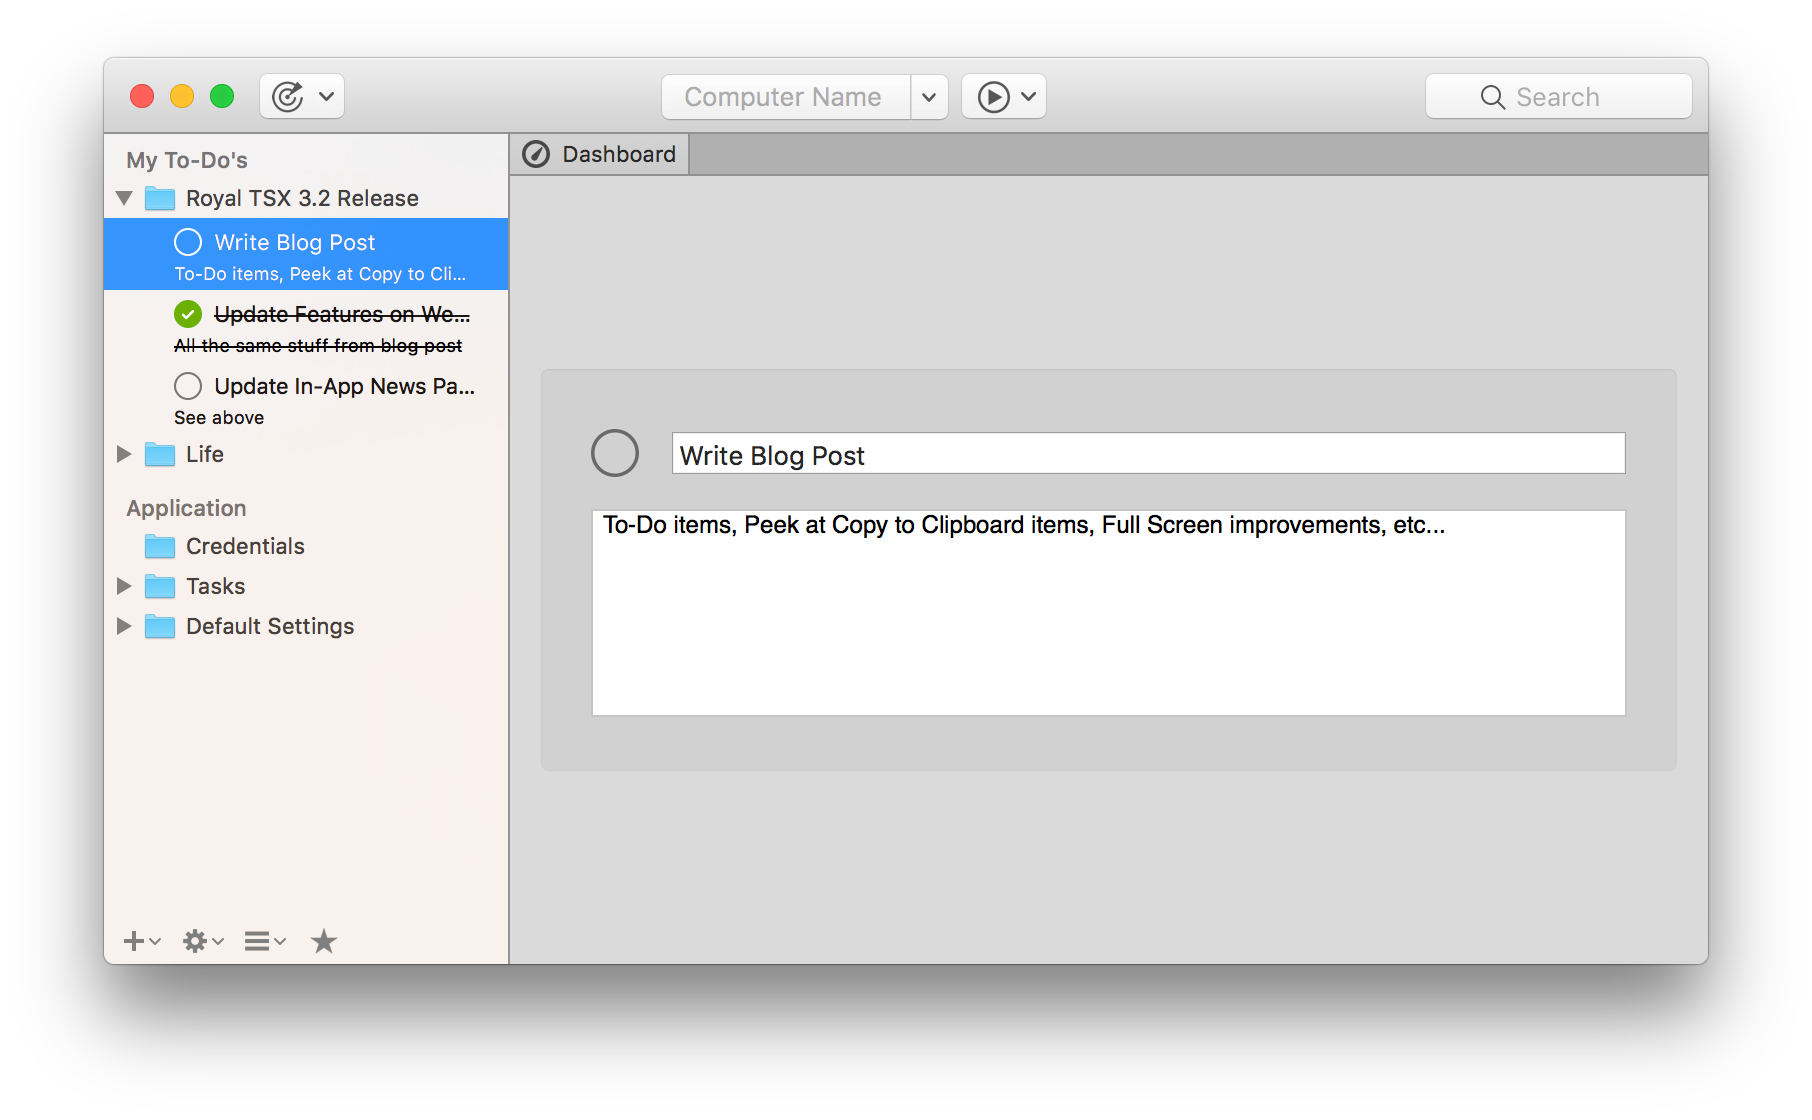
Task: Click the Royal TSX 3.2 Release folder icon
Action: point(160,198)
